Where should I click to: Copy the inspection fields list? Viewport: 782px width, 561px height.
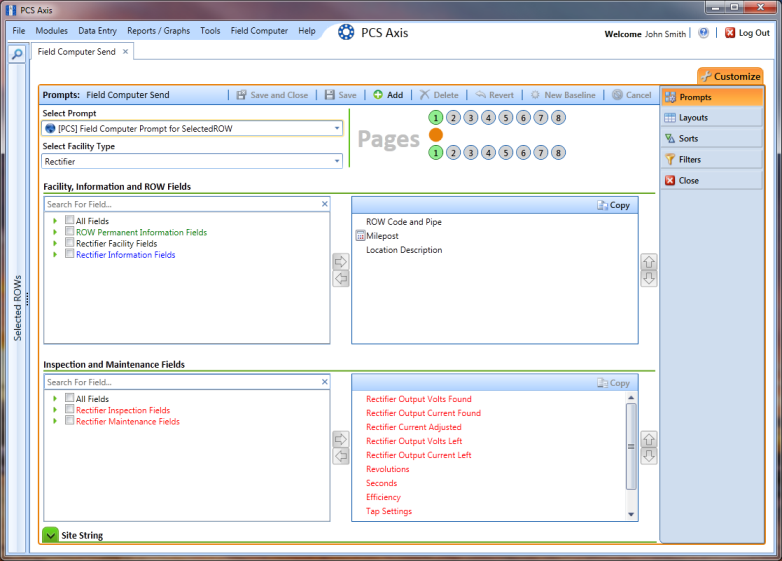pos(613,383)
